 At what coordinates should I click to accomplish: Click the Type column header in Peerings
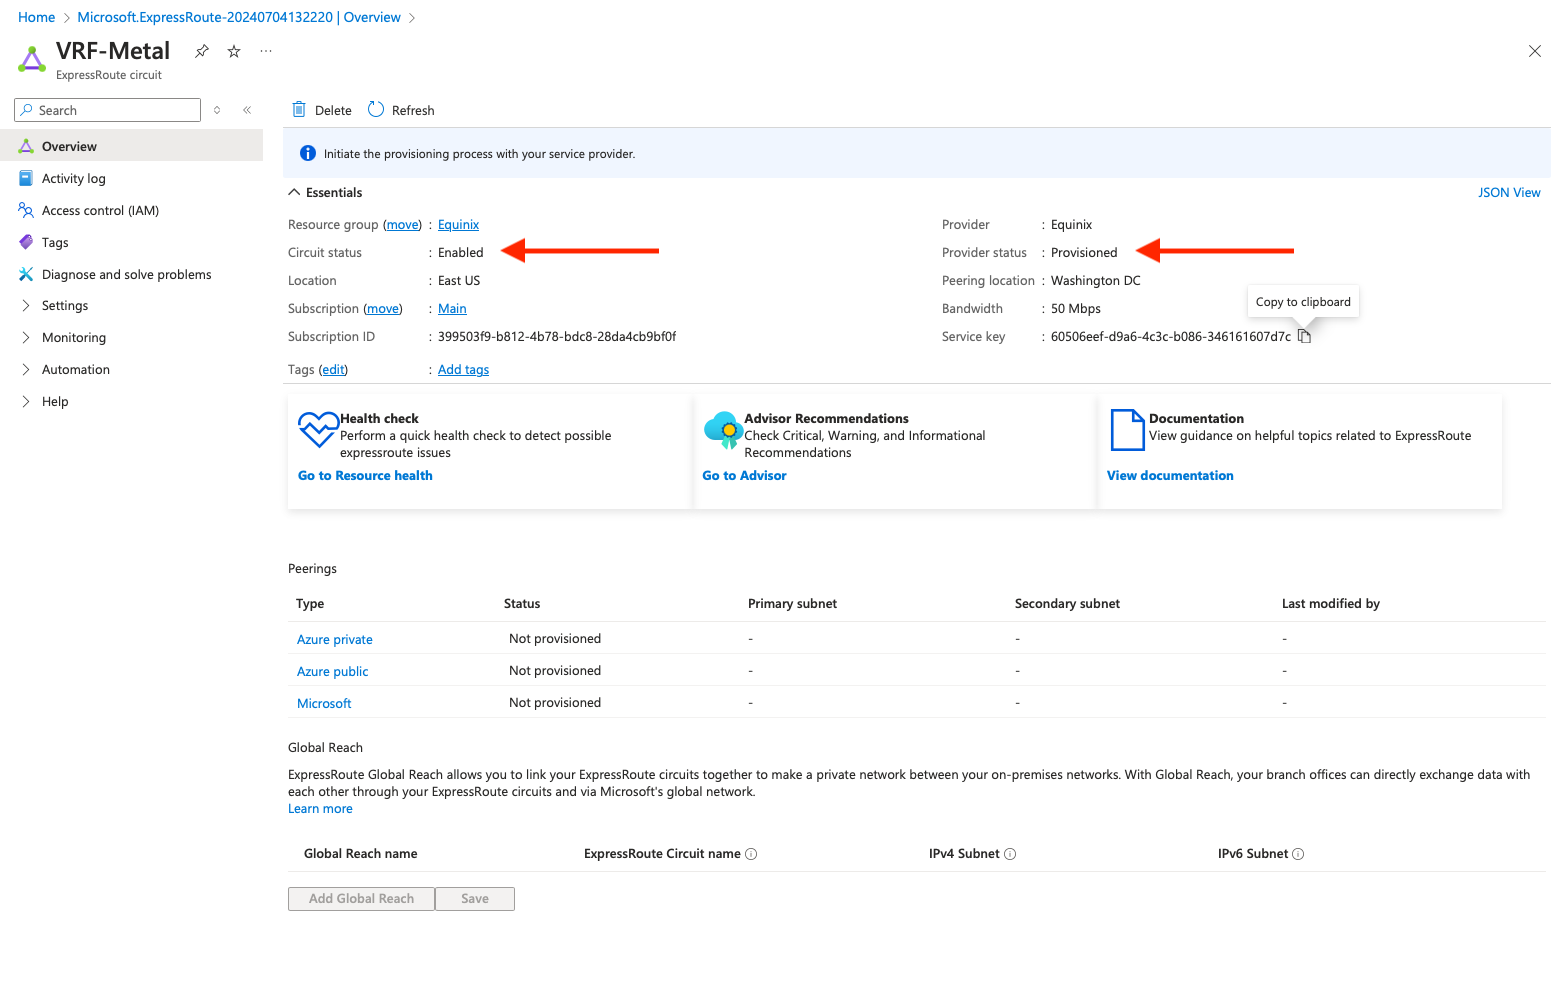tap(310, 603)
